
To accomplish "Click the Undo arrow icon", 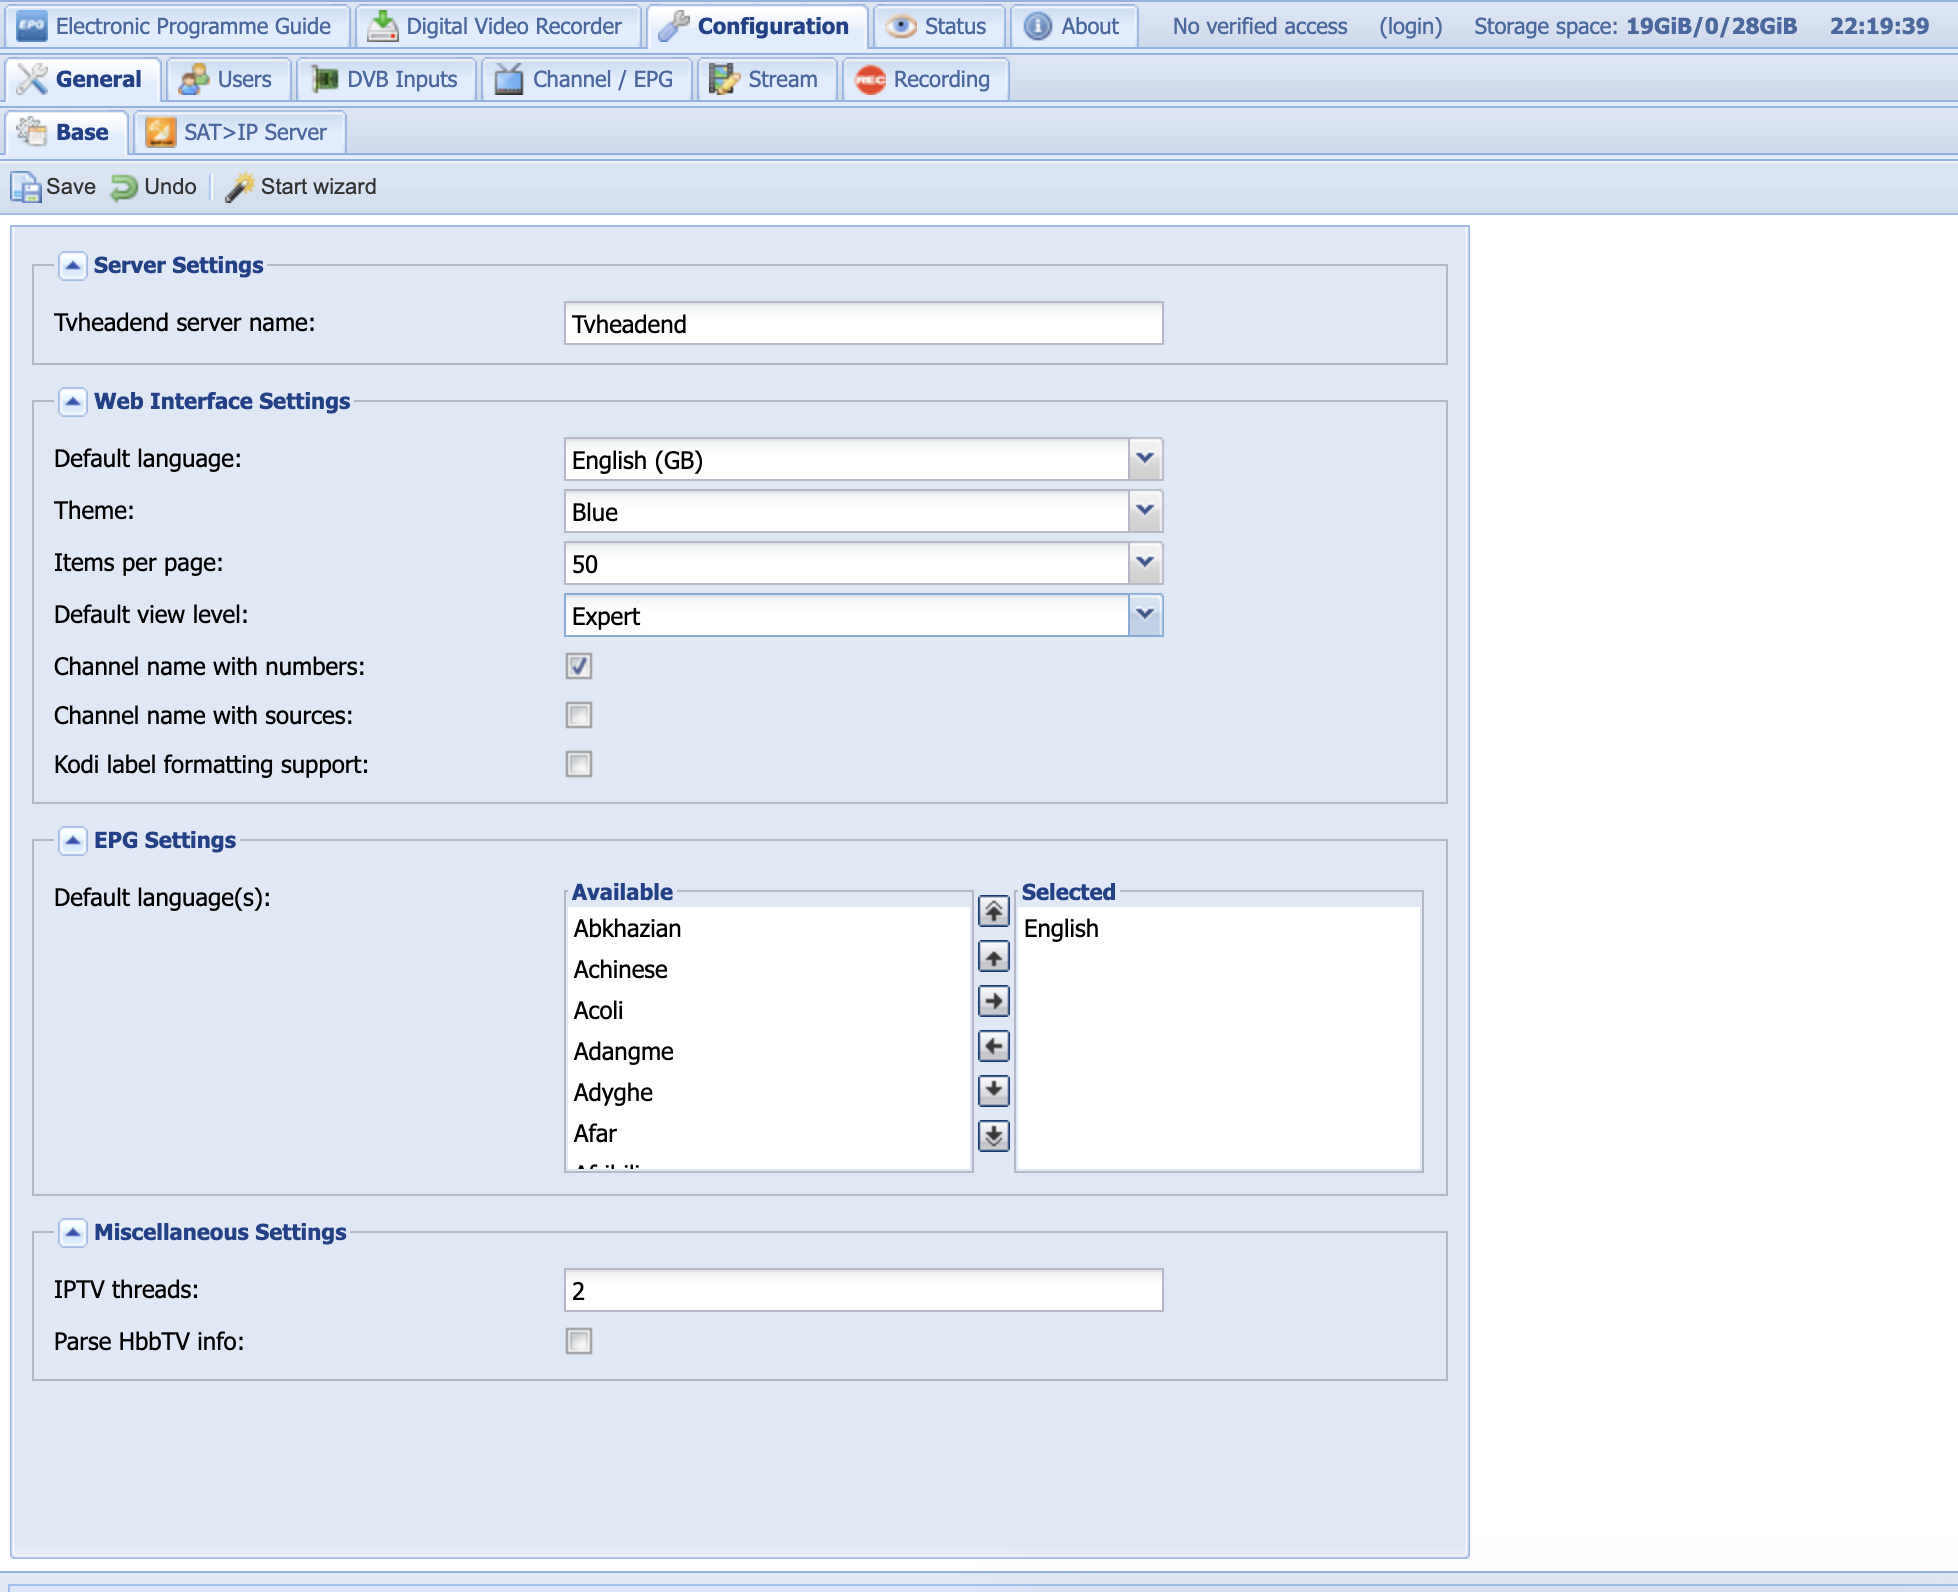I will point(124,187).
